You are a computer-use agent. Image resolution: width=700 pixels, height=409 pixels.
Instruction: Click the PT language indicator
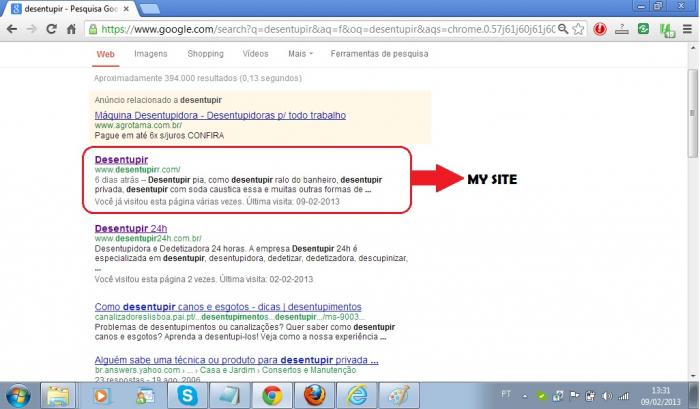click(x=506, y=394)
